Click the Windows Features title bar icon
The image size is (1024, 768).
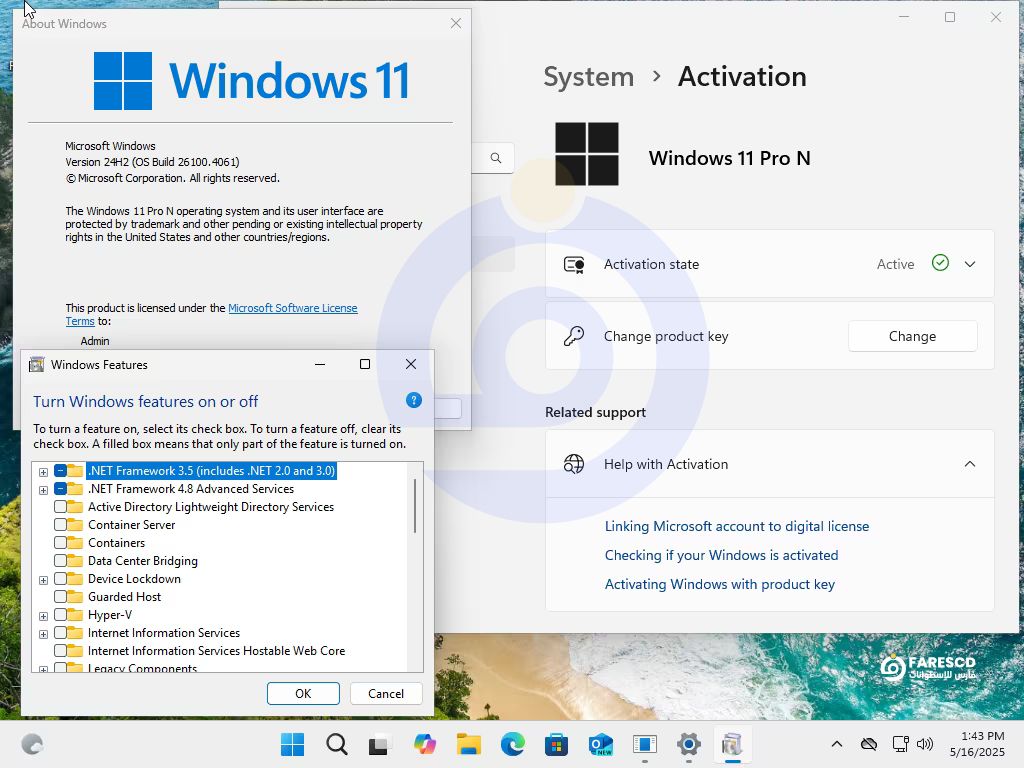point(37,364)
